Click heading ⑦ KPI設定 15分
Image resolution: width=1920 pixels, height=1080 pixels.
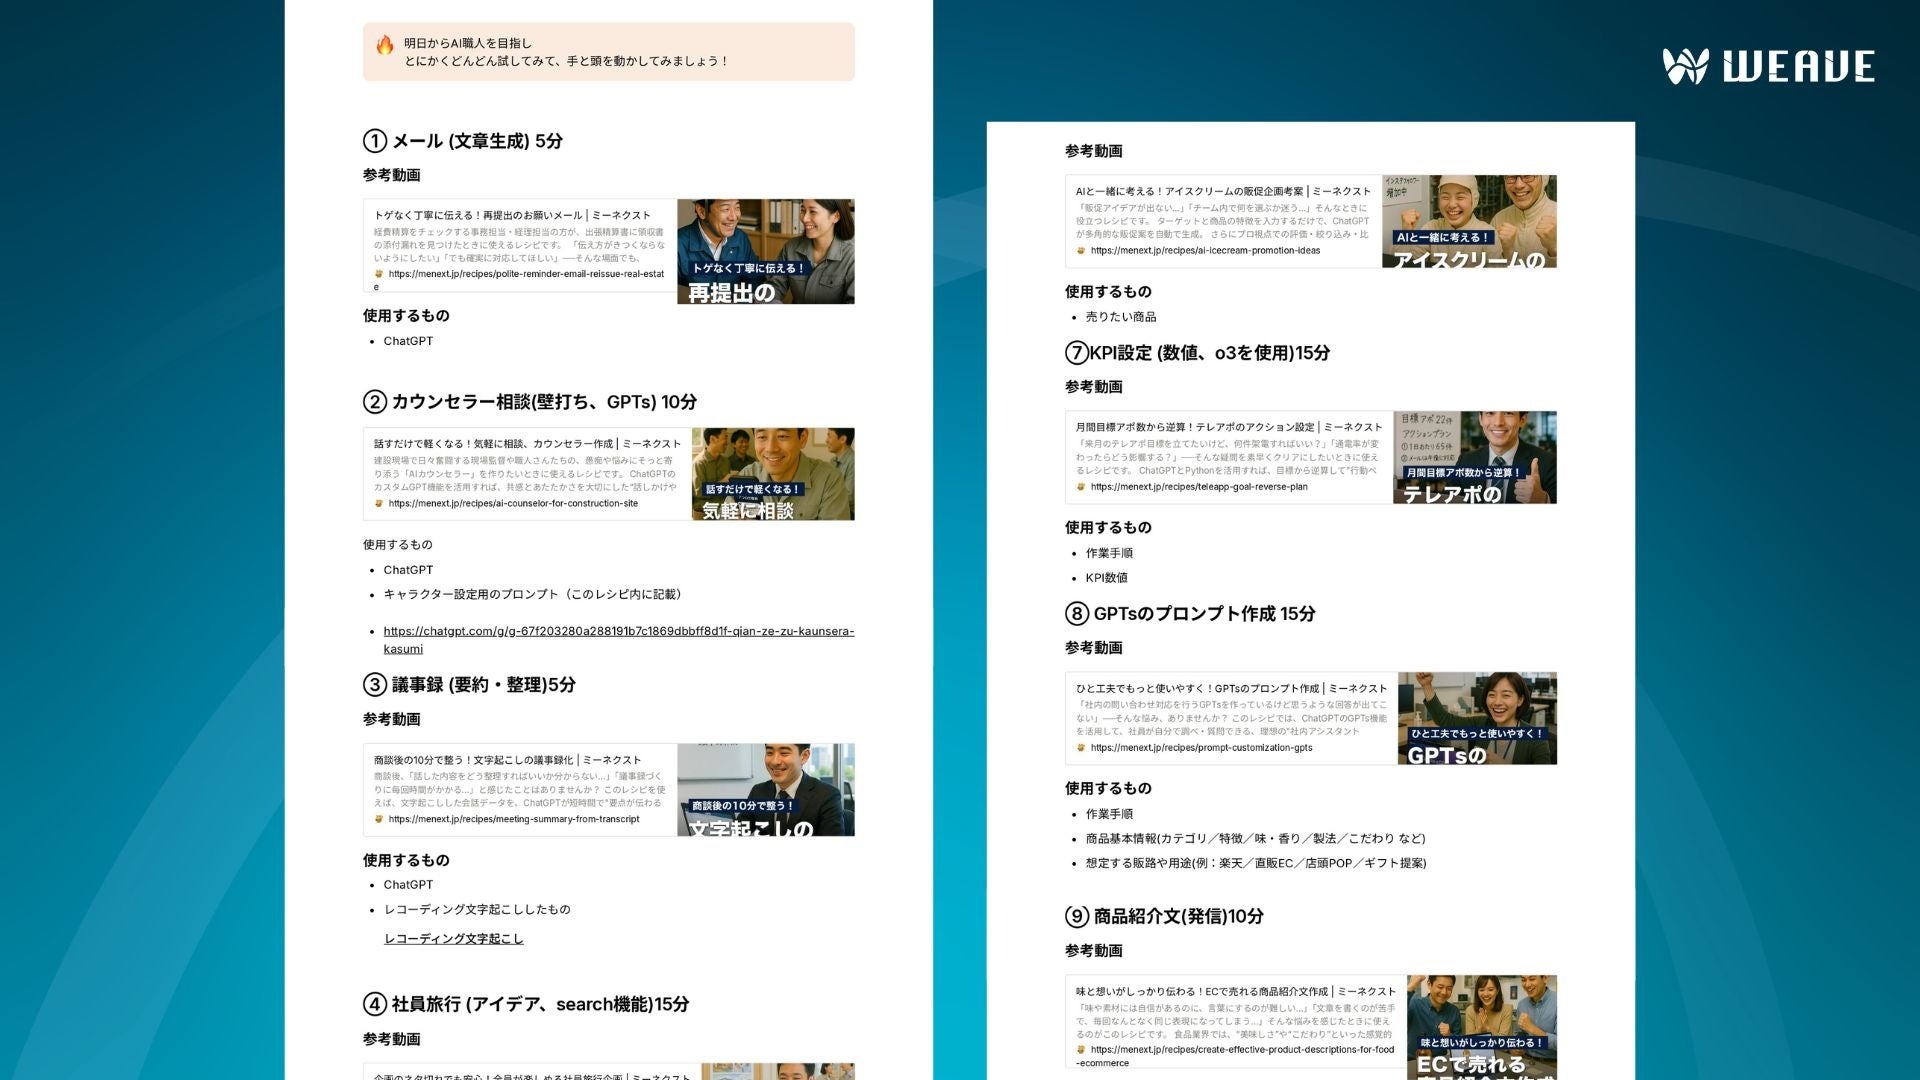1197,353
